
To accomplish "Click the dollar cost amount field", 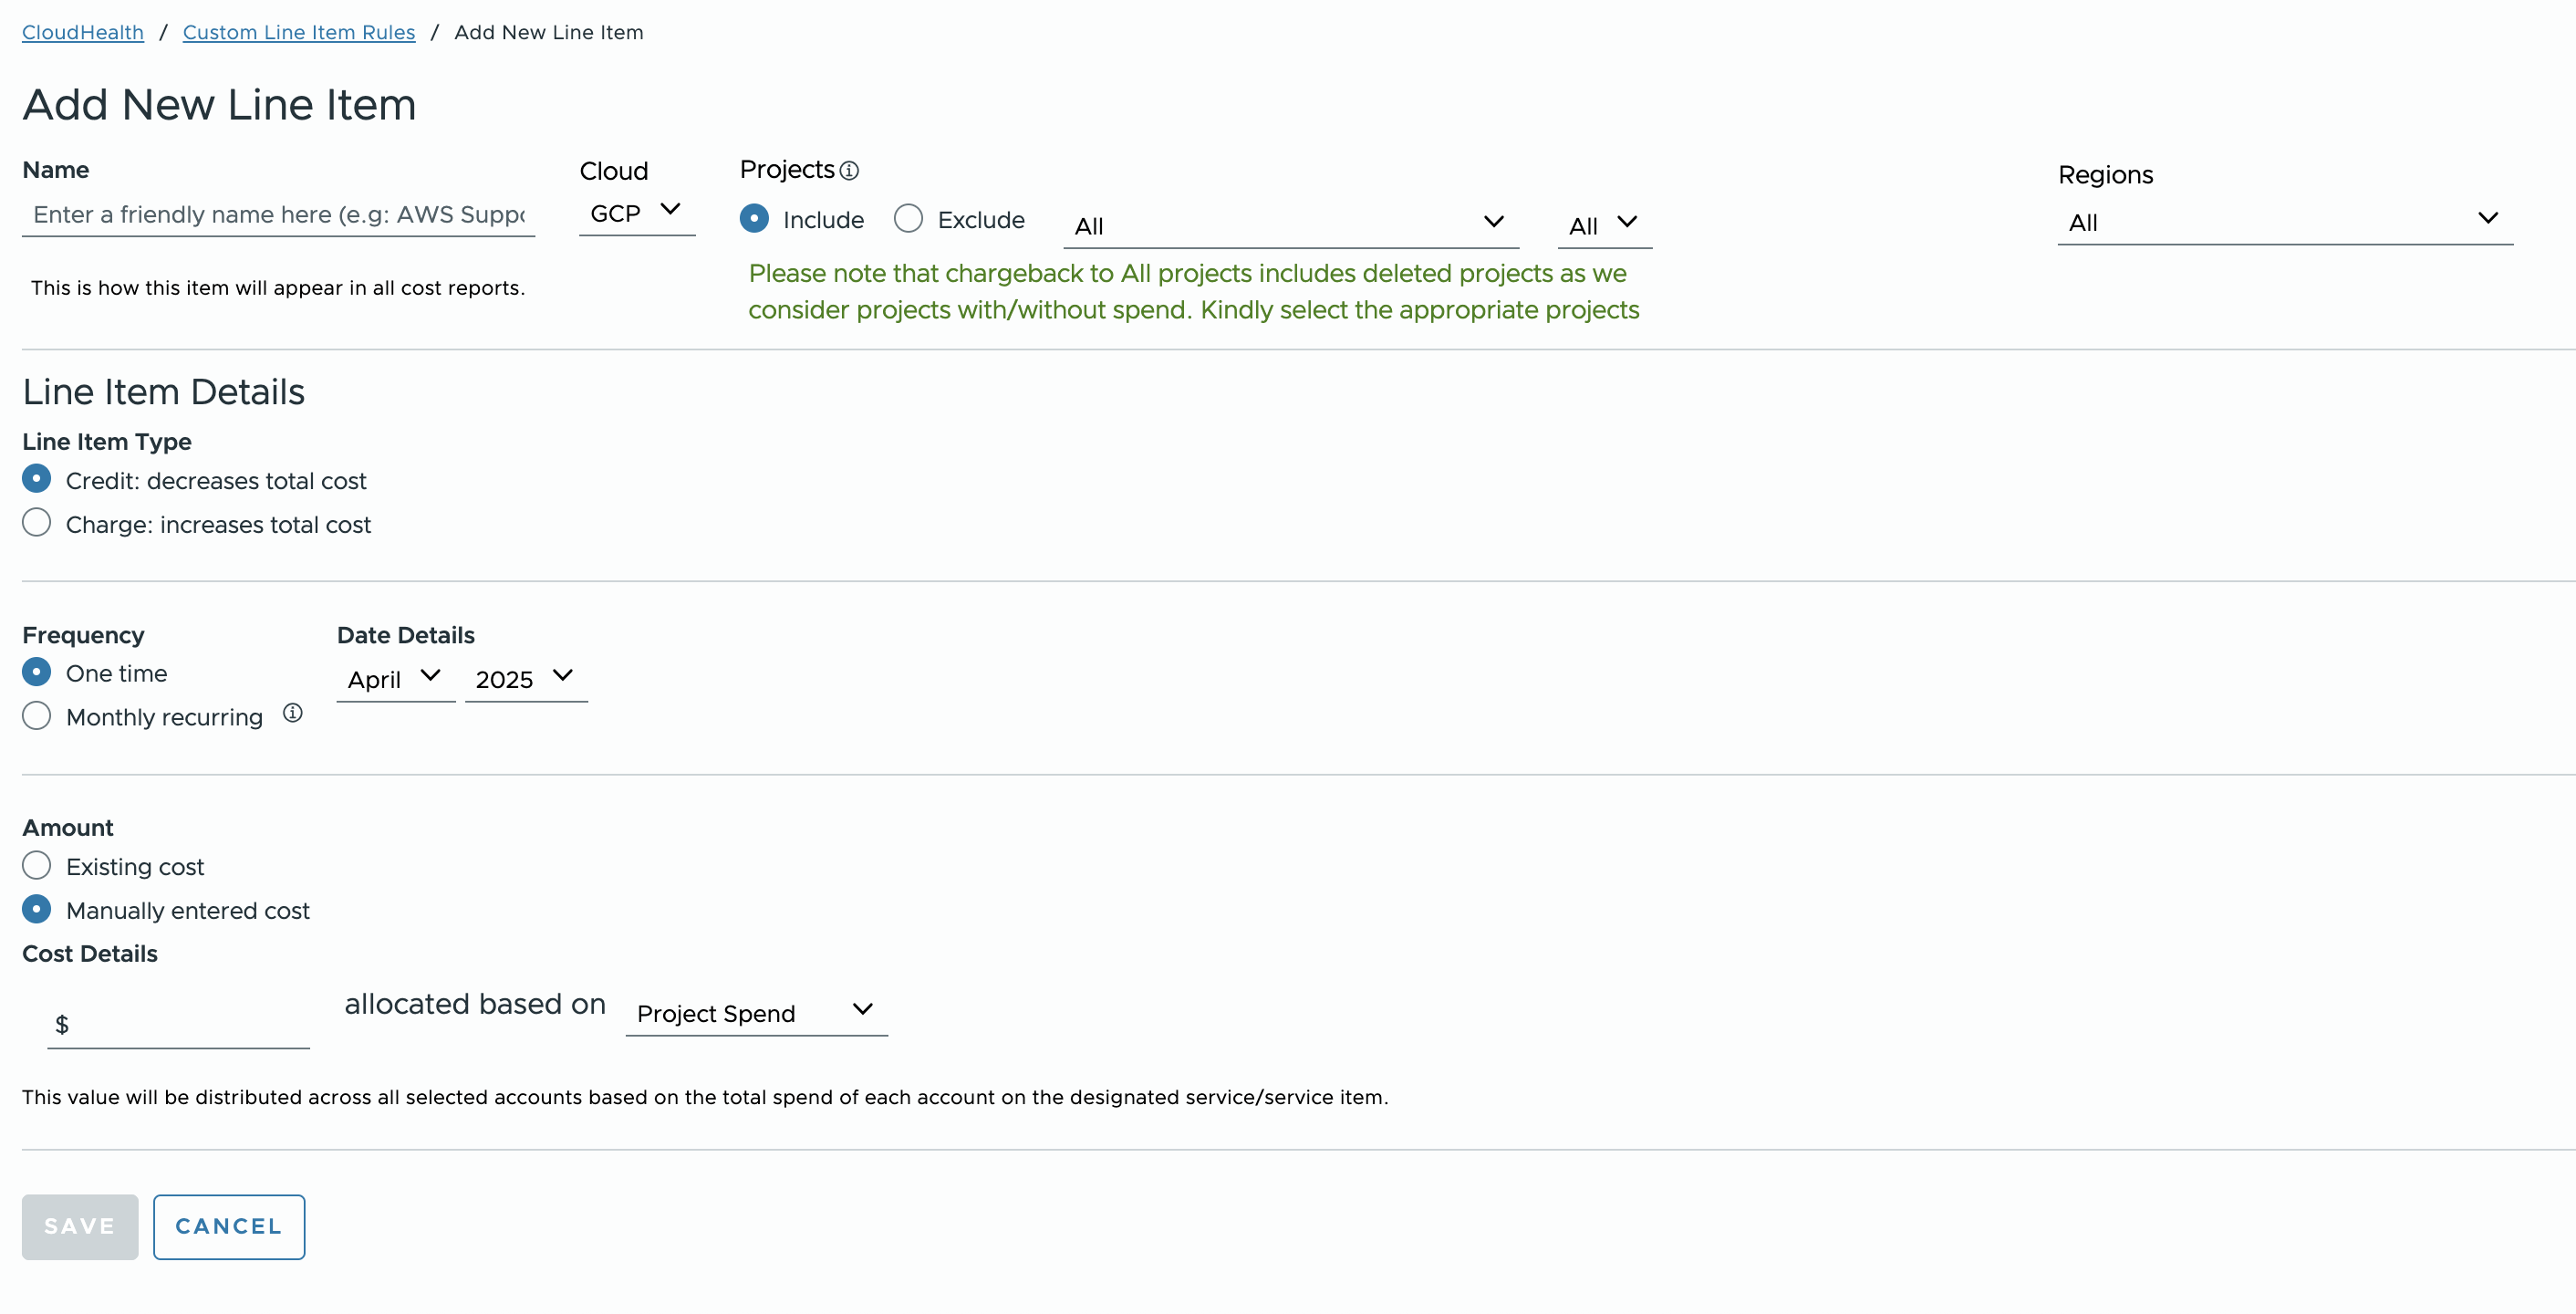I will tap(185, 1024).
